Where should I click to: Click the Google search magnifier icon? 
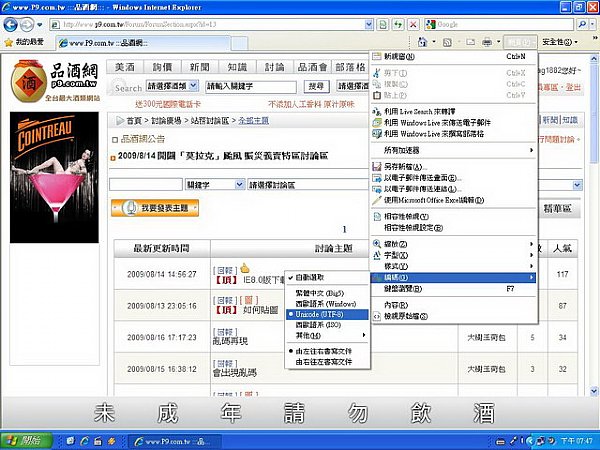[582, 24]
